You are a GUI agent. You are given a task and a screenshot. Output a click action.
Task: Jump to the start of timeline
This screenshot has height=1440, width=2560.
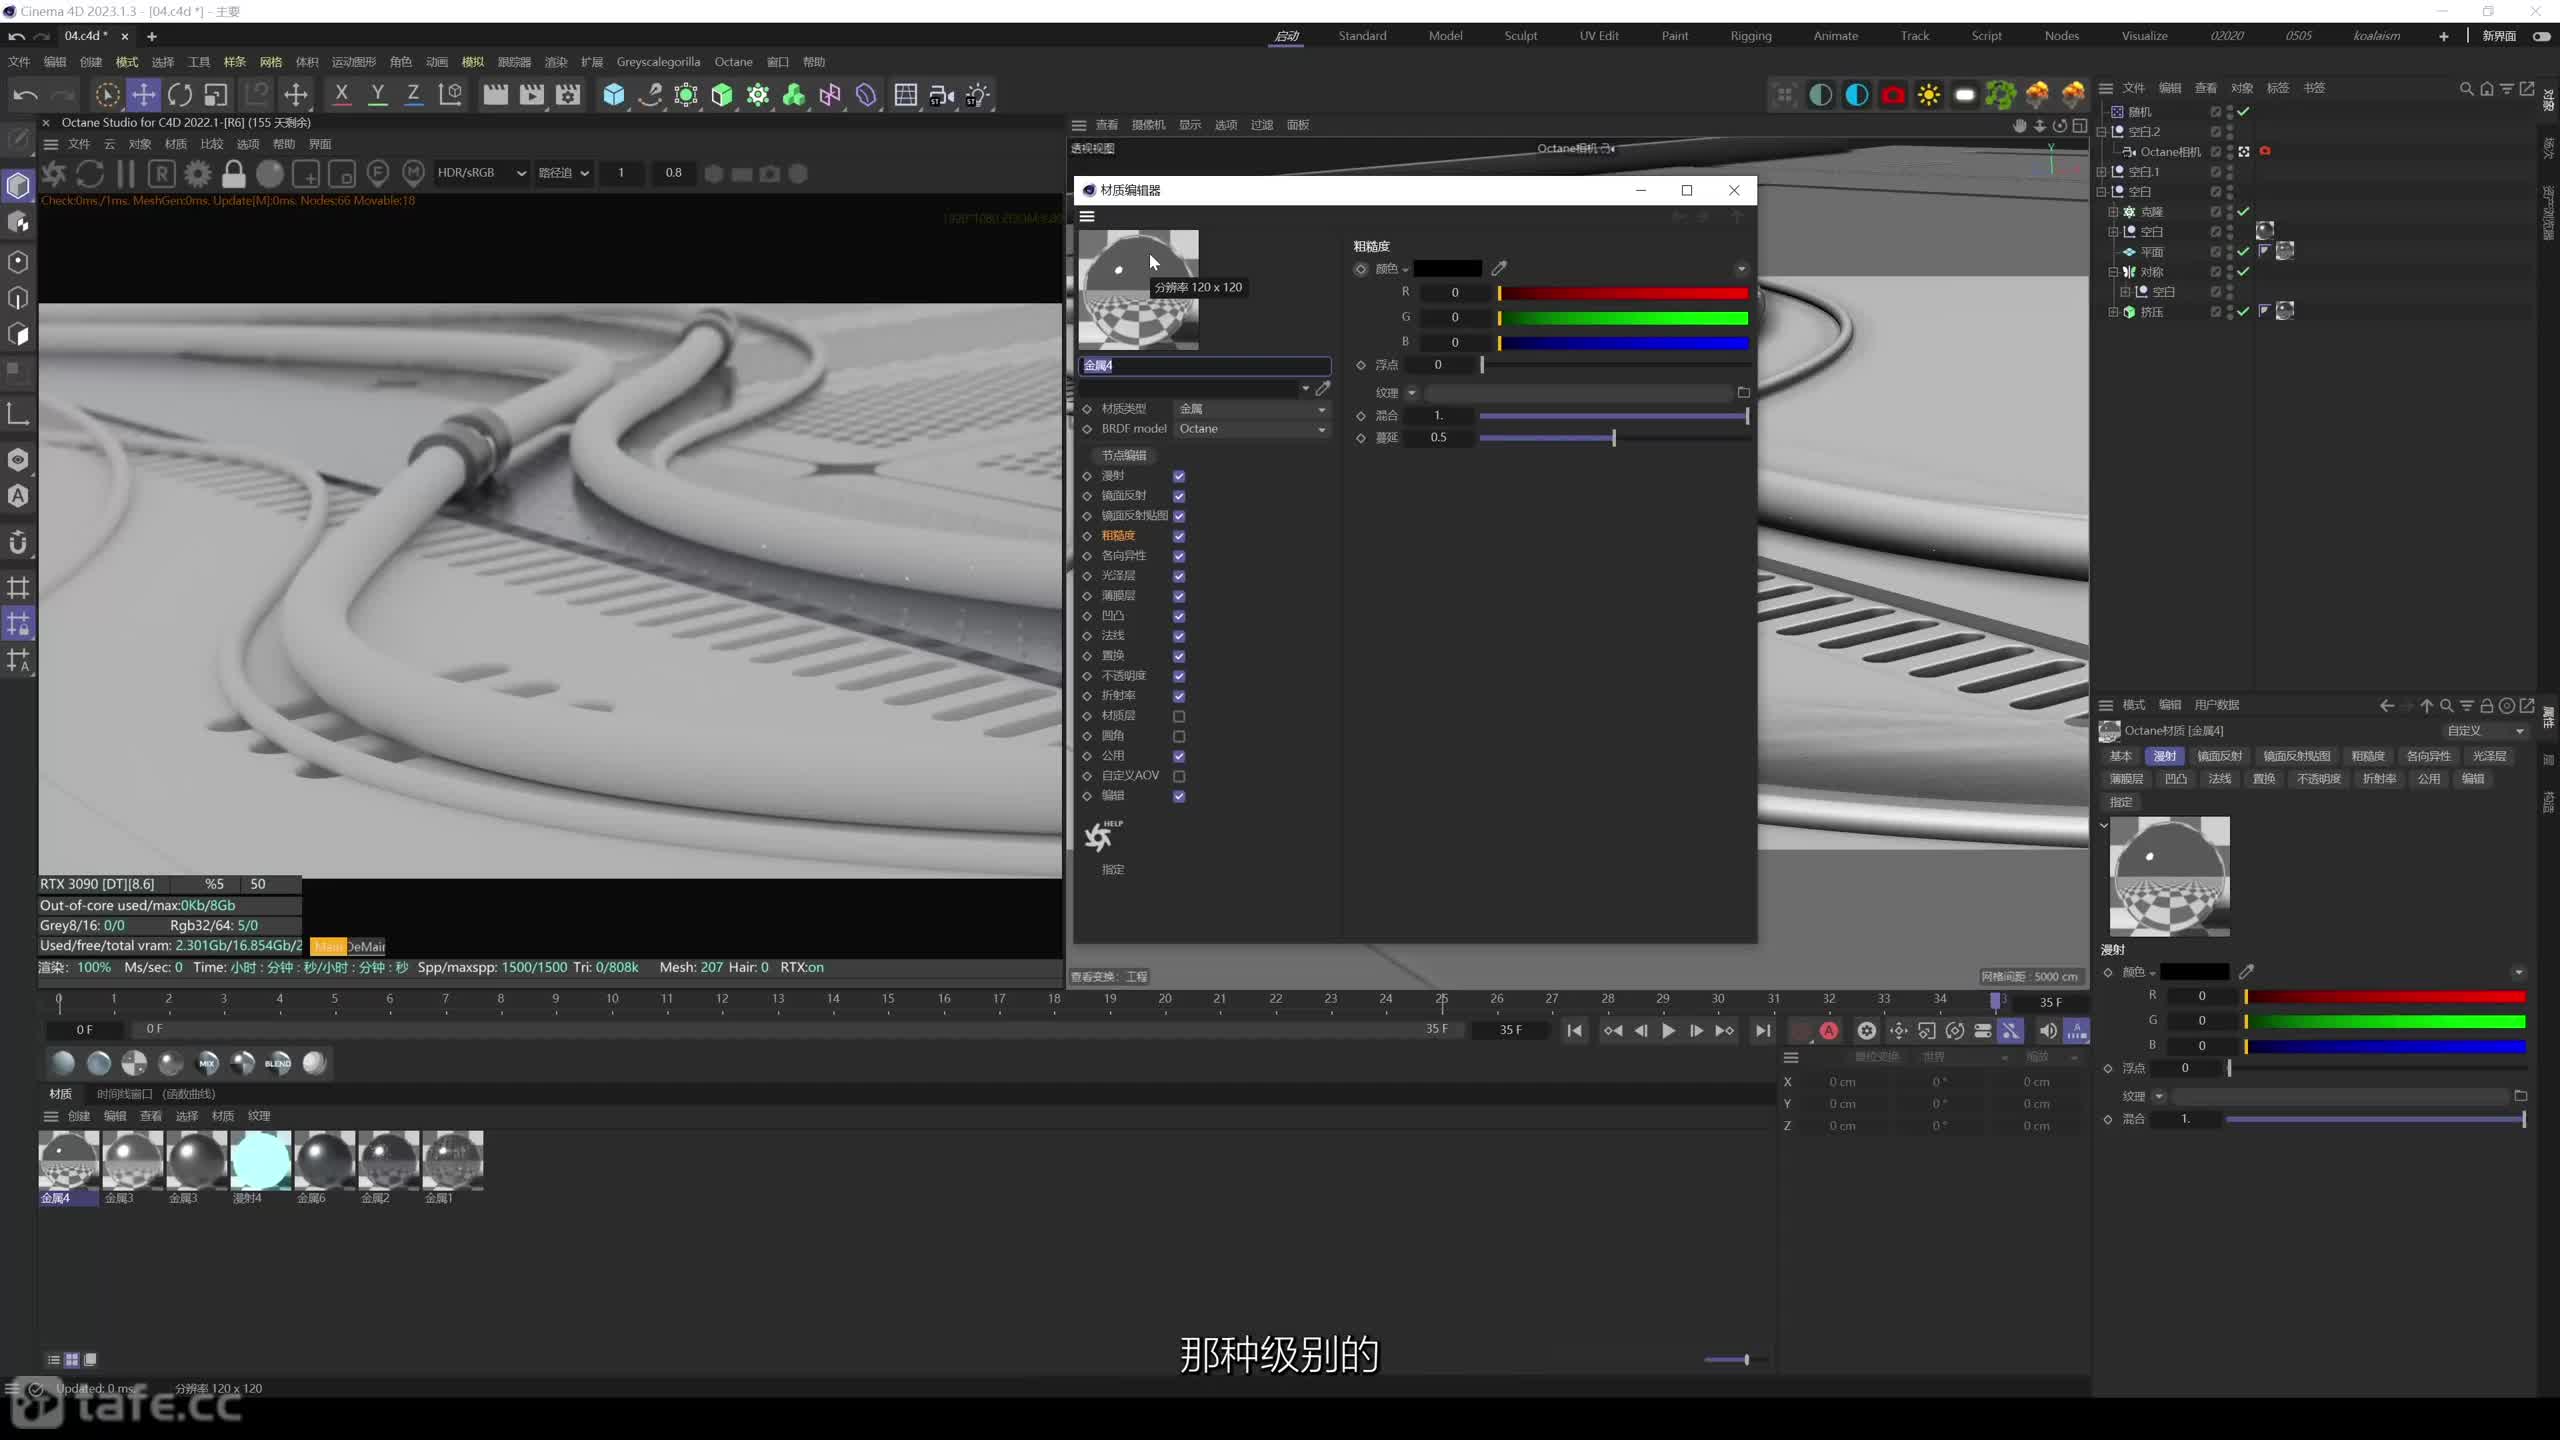coord(1575,1031)
